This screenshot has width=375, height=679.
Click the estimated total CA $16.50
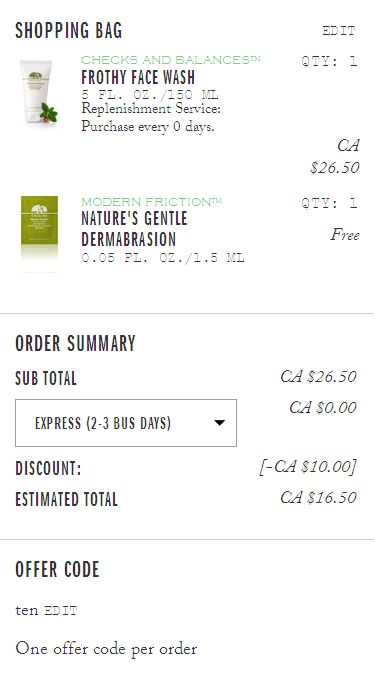(x=318, y=498)
